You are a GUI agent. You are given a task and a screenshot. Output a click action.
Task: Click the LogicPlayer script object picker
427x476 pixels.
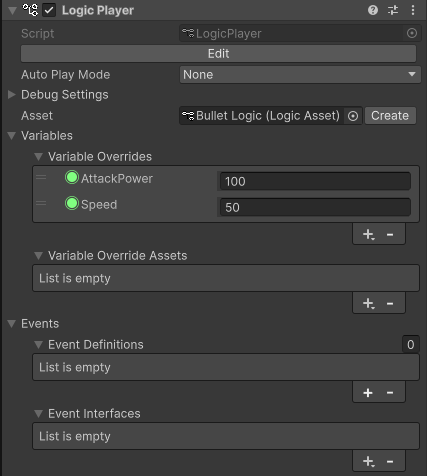(412, 33)
